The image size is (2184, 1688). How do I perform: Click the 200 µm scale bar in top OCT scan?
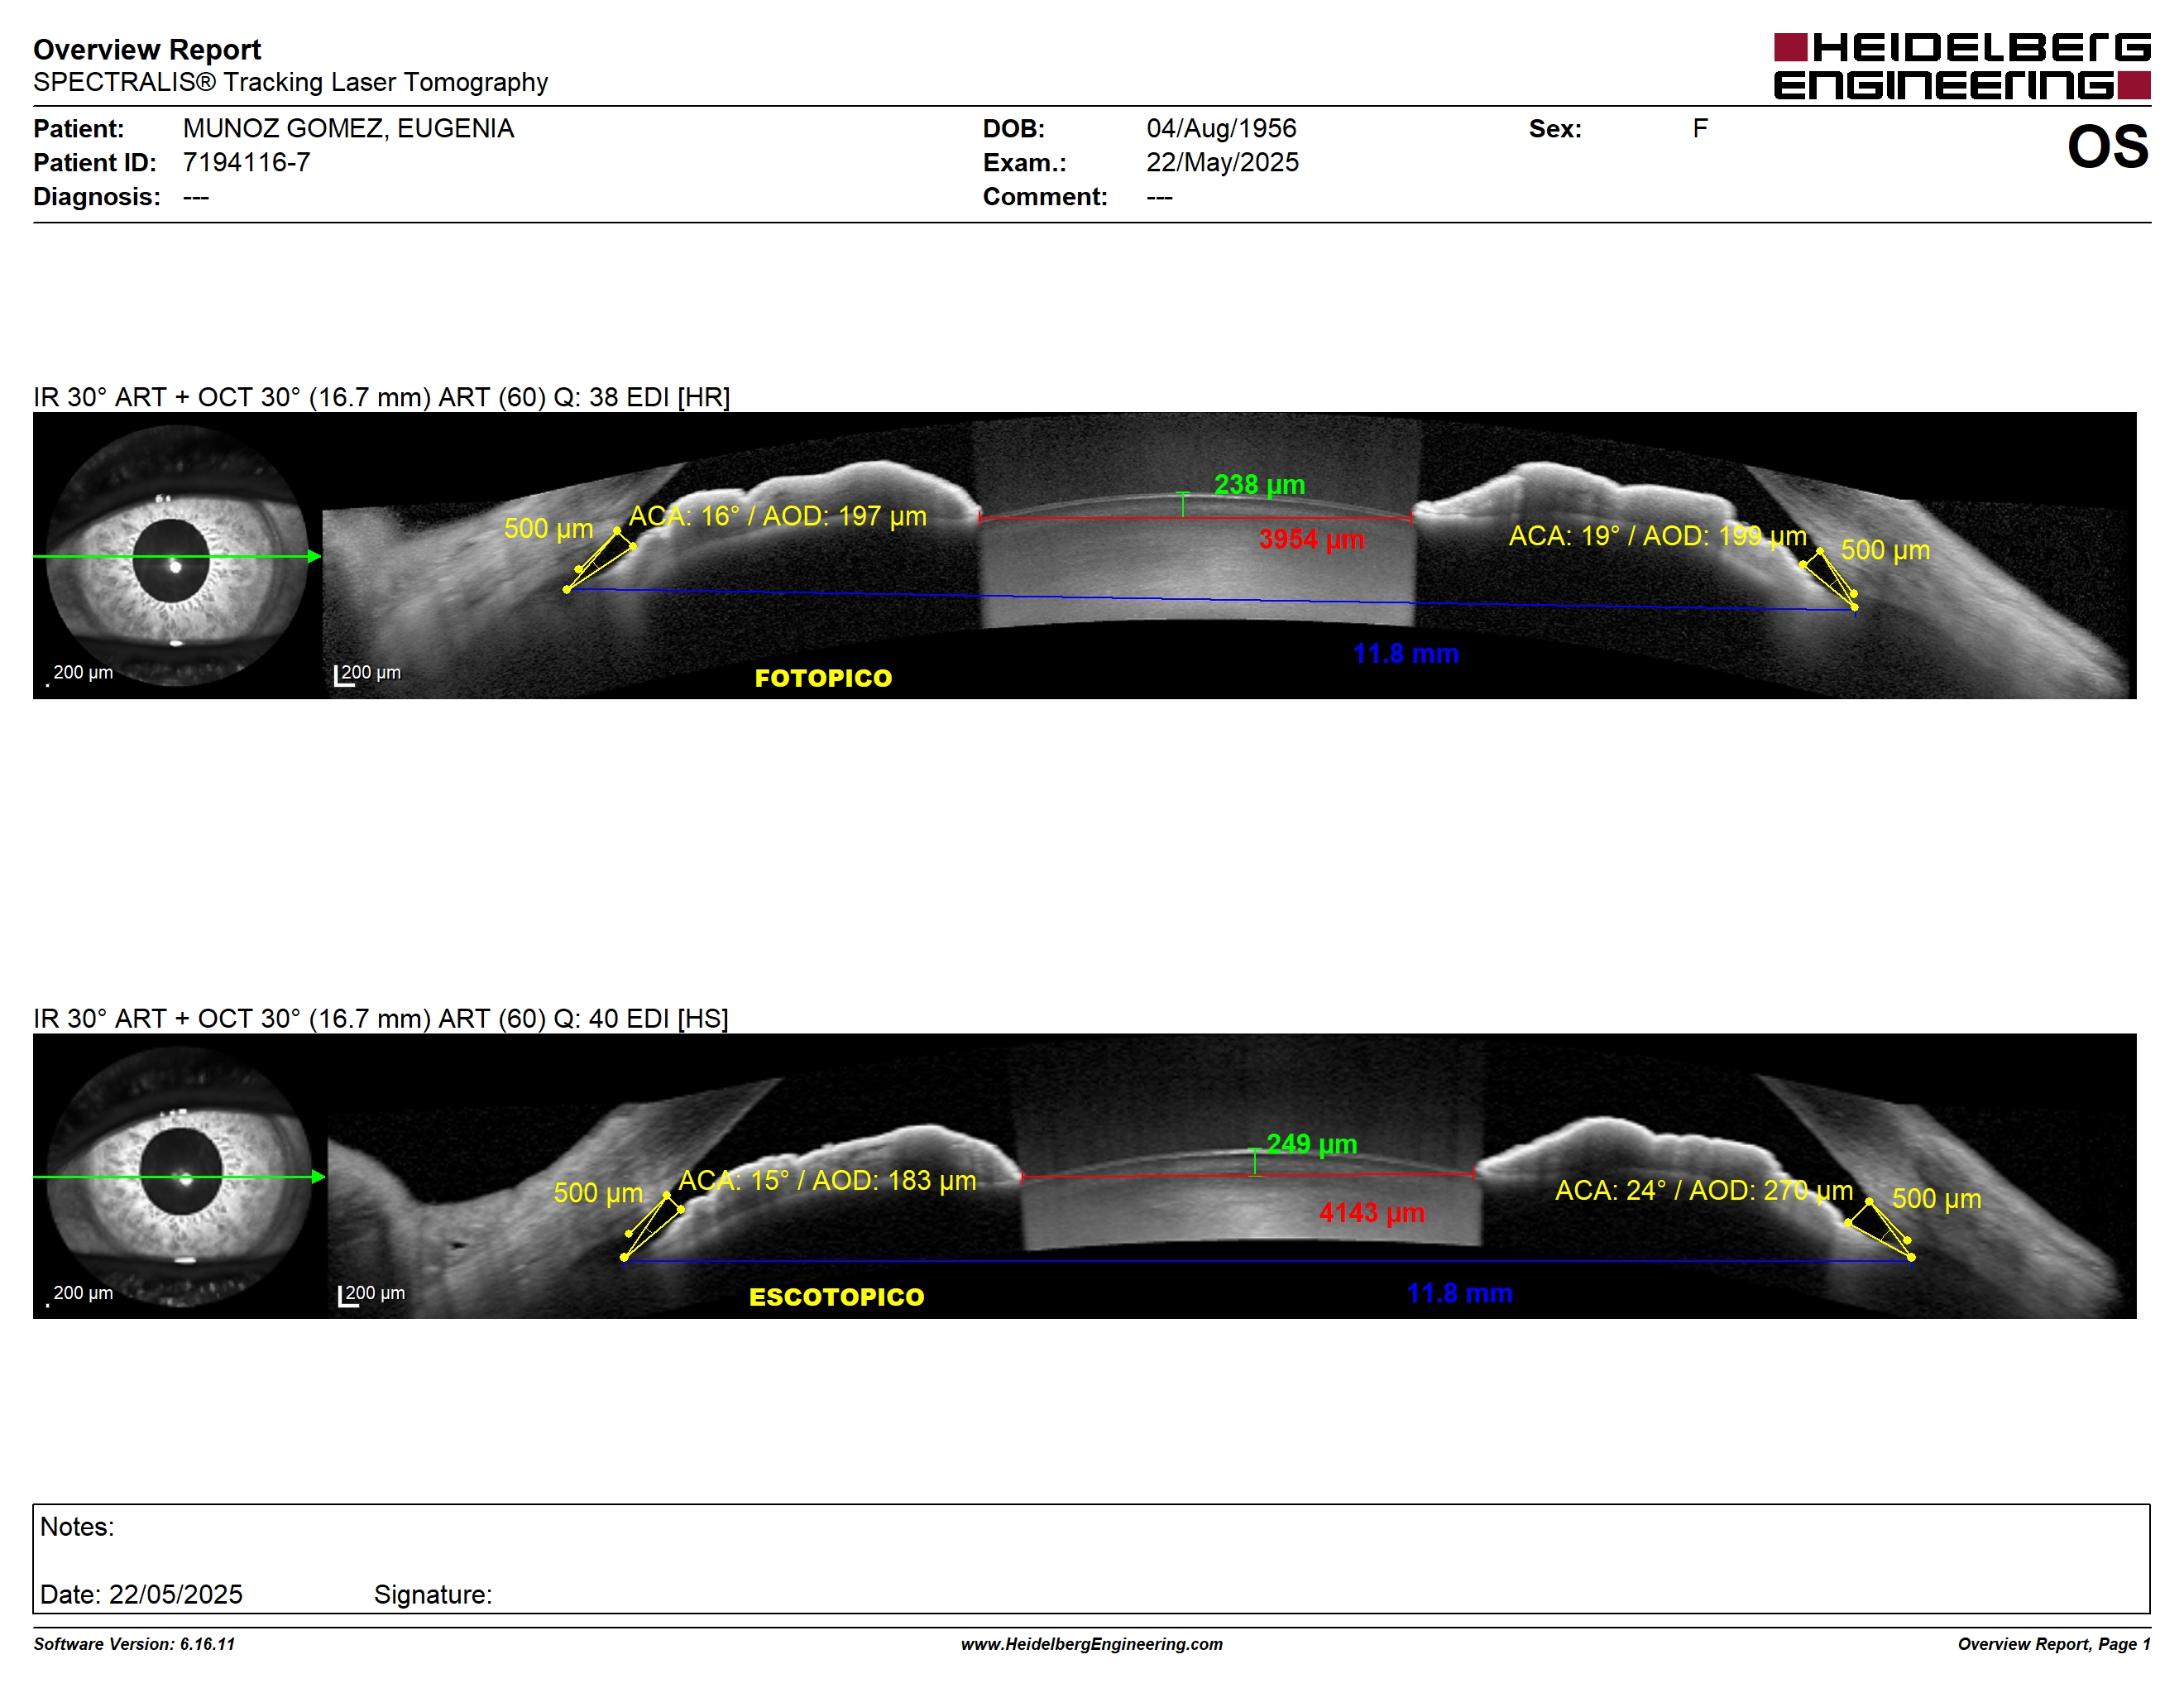point(367,674)
